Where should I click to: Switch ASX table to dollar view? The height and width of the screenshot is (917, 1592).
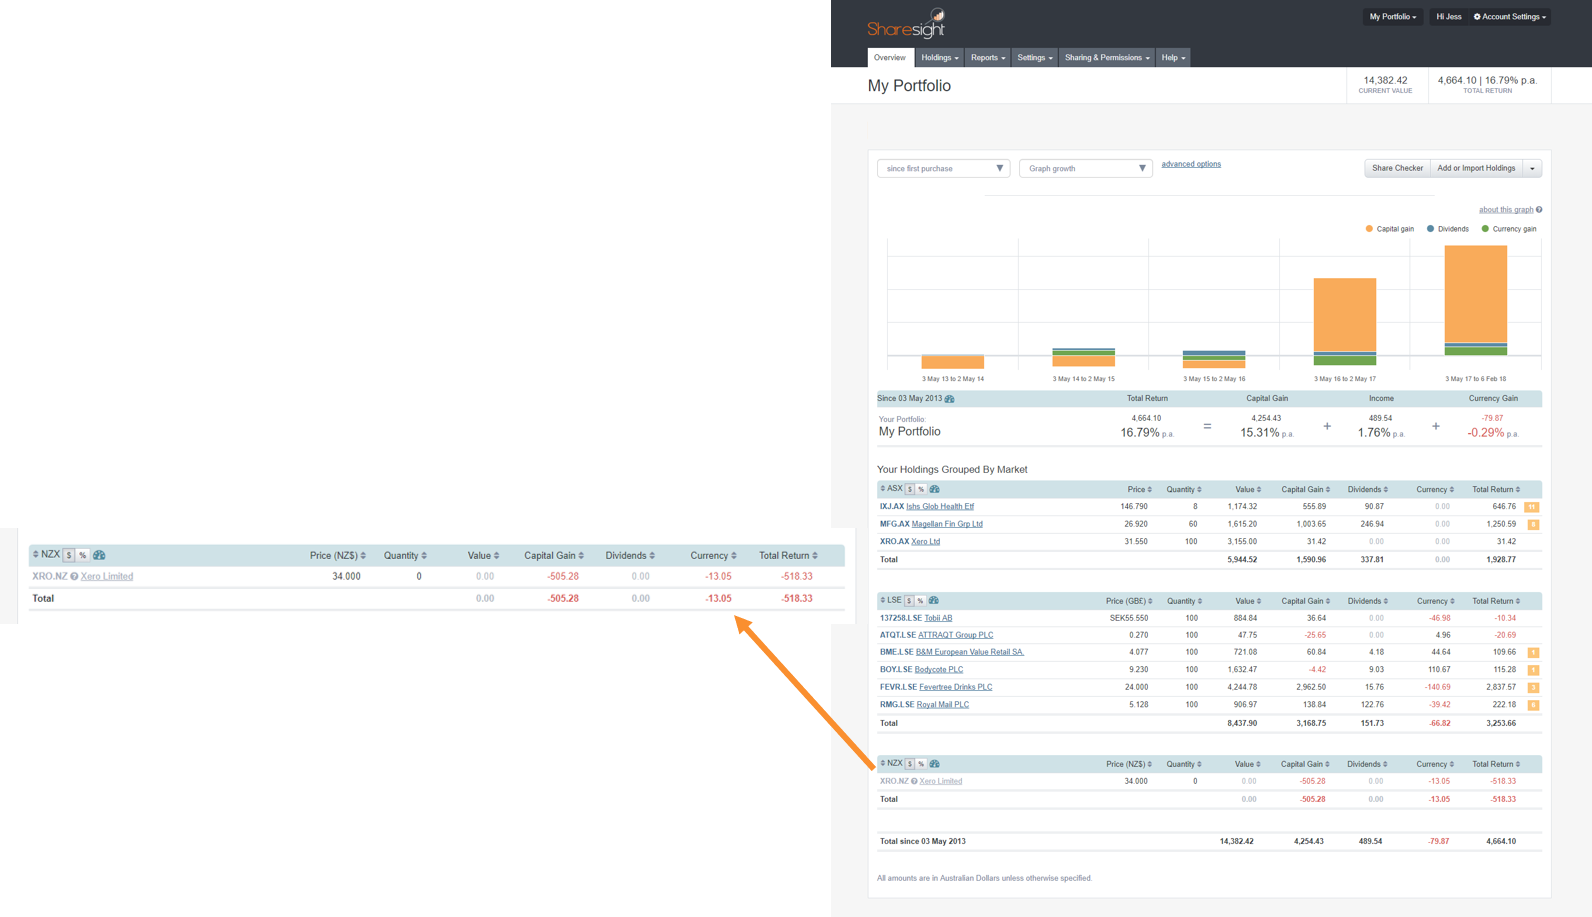click(910, 489)
